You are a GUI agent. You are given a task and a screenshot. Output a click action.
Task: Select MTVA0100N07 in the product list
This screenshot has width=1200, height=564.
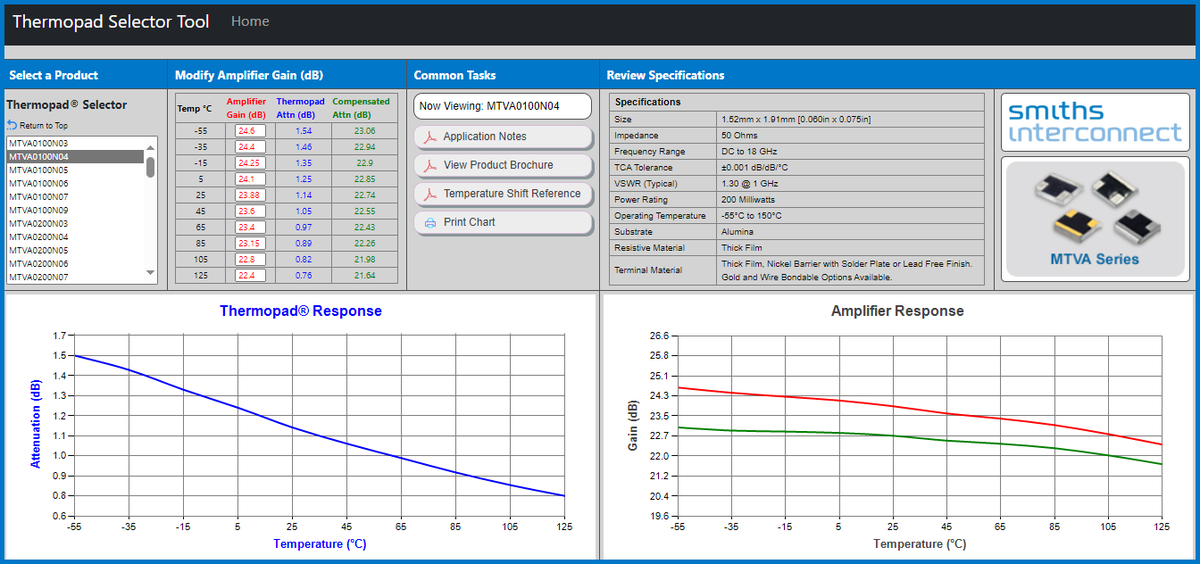(x=75, y=197)
